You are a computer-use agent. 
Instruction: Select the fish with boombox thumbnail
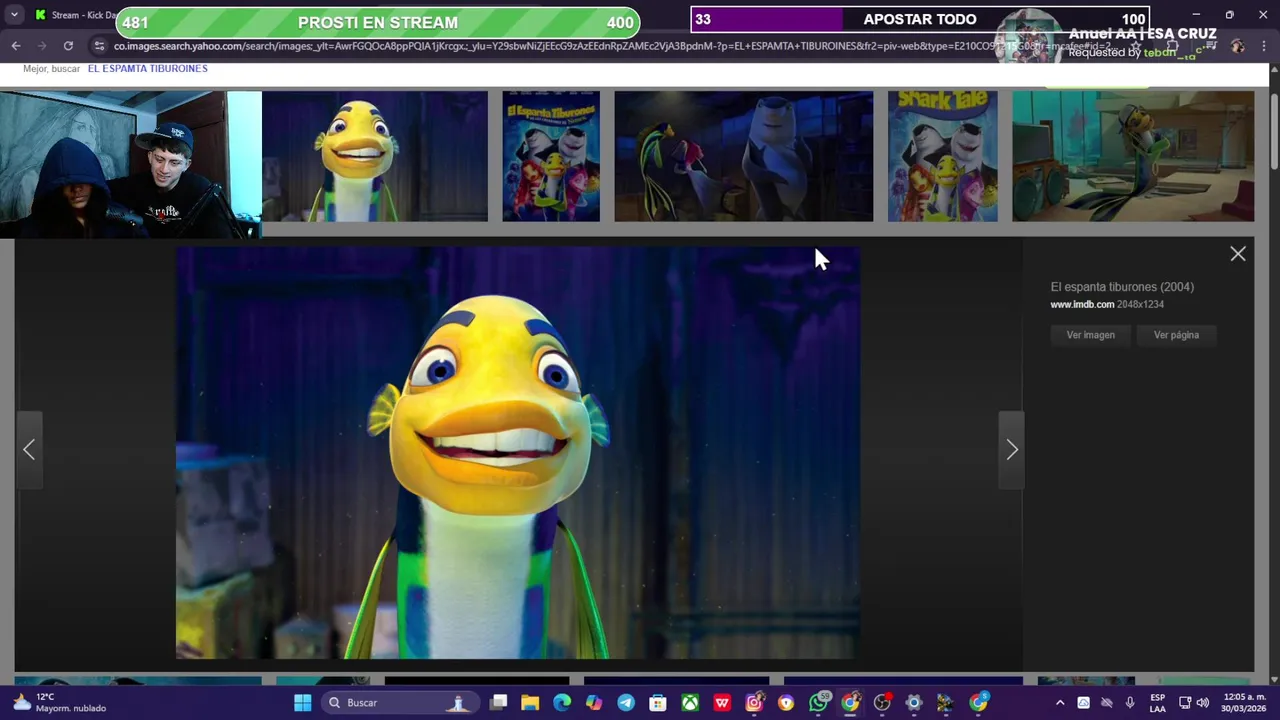[1133, 156]
